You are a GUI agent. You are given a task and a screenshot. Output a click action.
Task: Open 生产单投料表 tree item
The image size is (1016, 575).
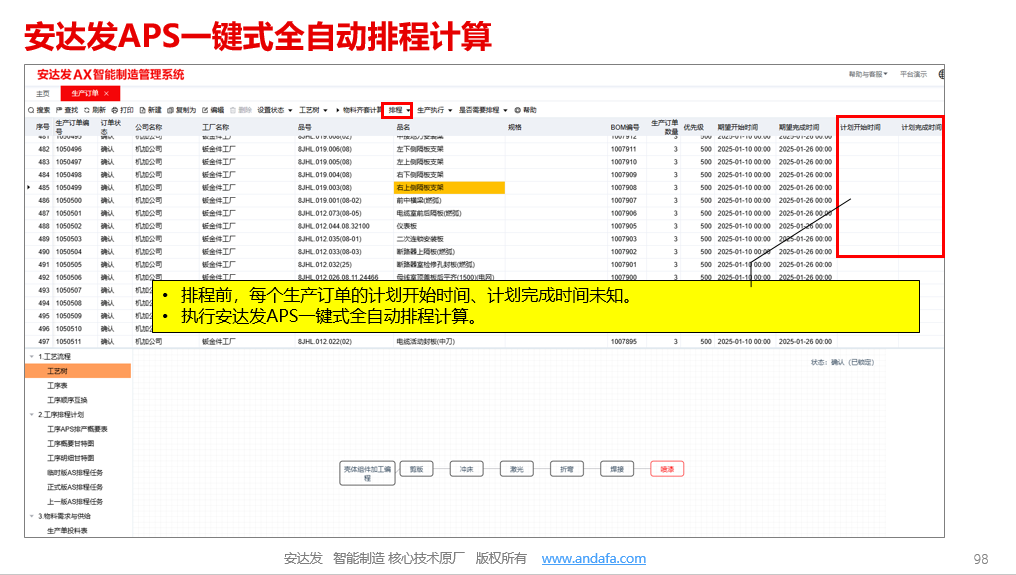coord(67,531)
